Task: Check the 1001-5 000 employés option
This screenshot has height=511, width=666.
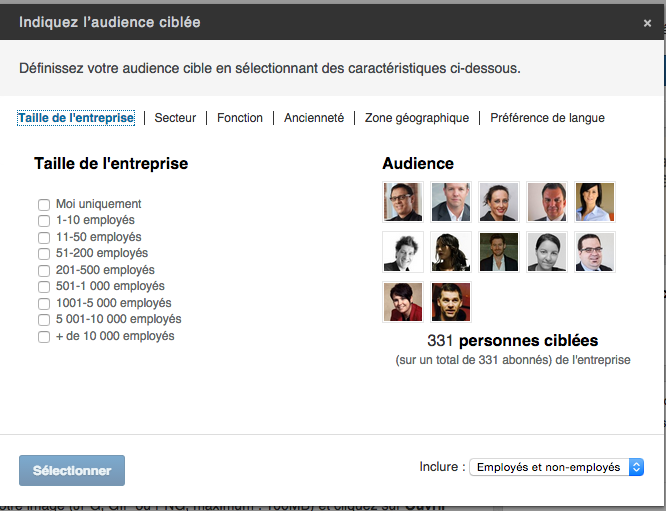Action: [44, 303]
